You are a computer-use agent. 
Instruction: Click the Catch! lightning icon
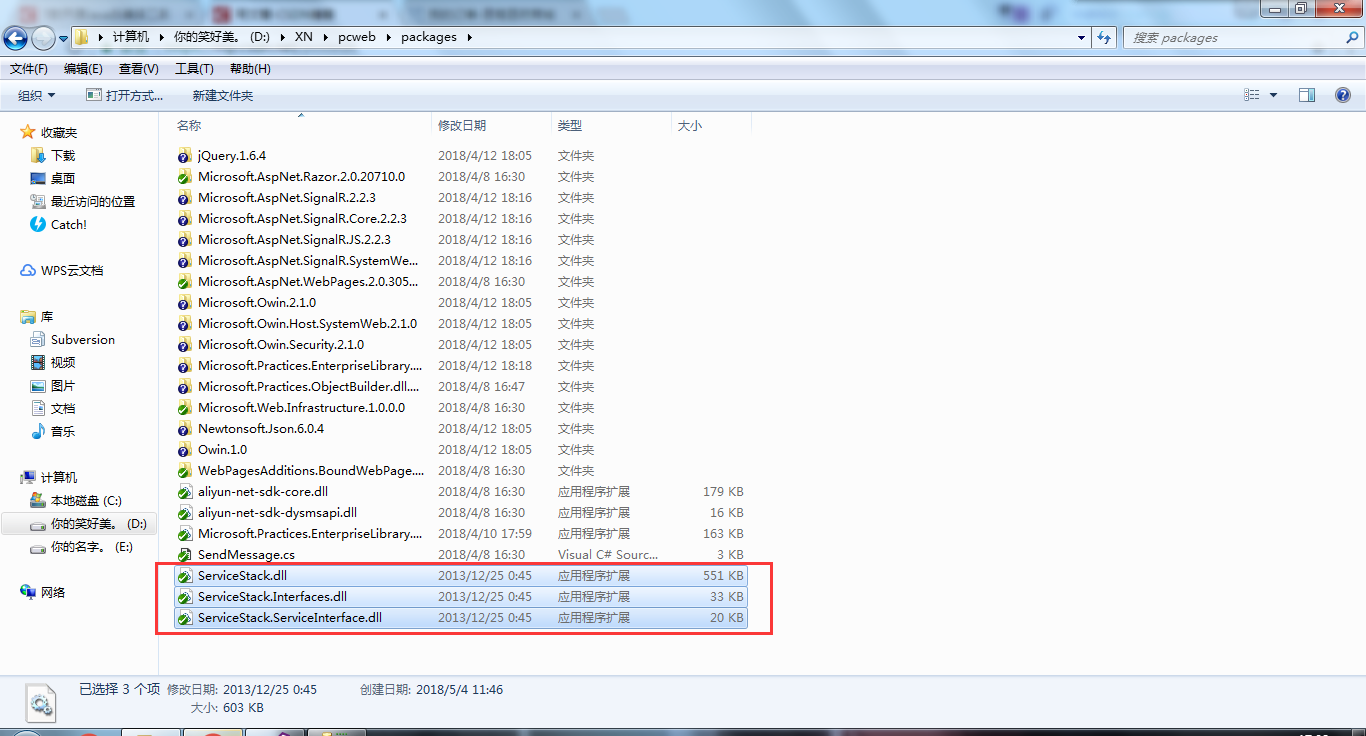coord(38,224)
